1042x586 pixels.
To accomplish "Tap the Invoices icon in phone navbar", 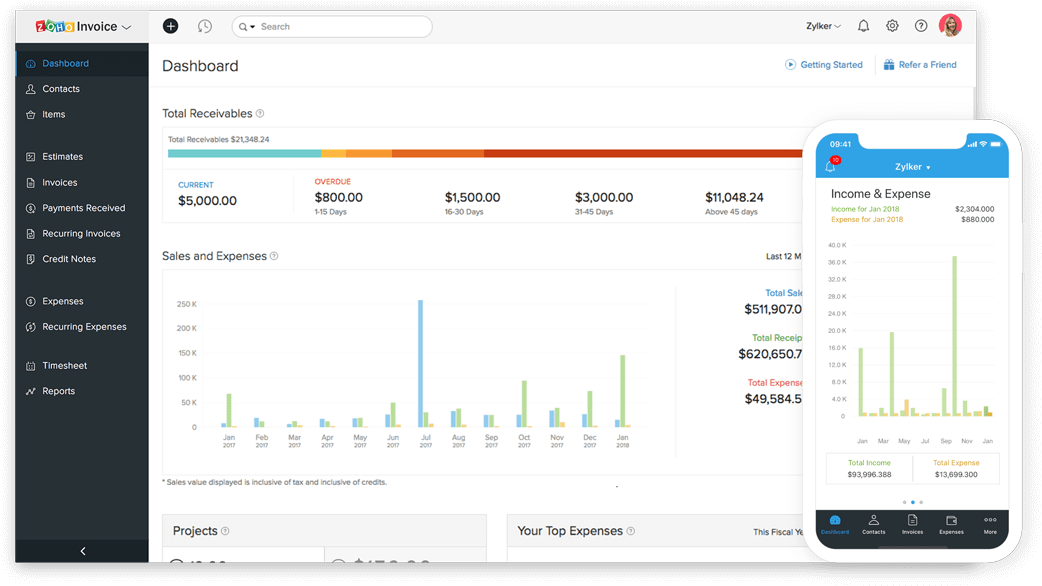I will [912, 524].
